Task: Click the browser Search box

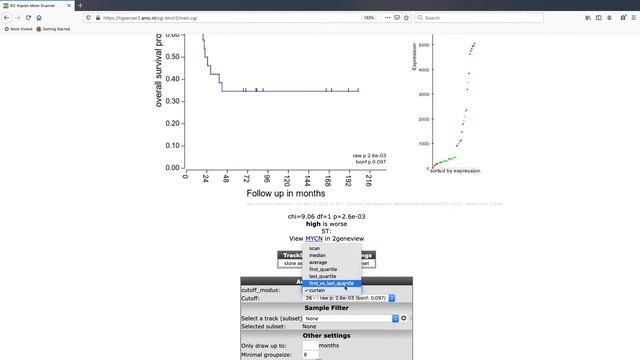Action: tap(479, 18)
